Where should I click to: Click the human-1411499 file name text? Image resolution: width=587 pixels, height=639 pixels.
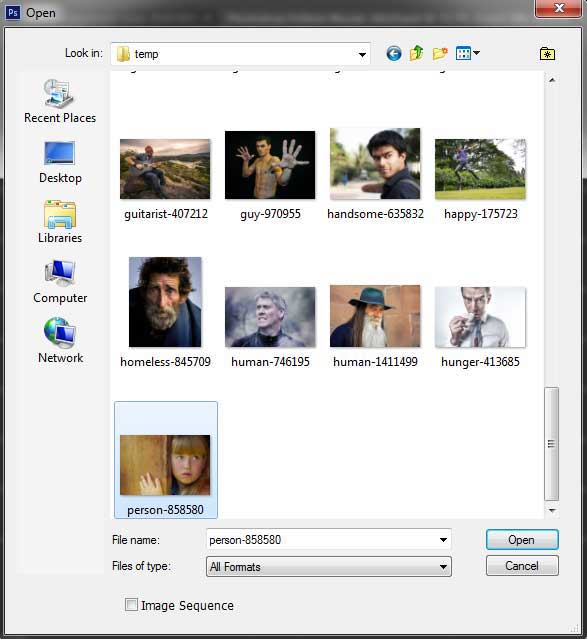(375, 362)
